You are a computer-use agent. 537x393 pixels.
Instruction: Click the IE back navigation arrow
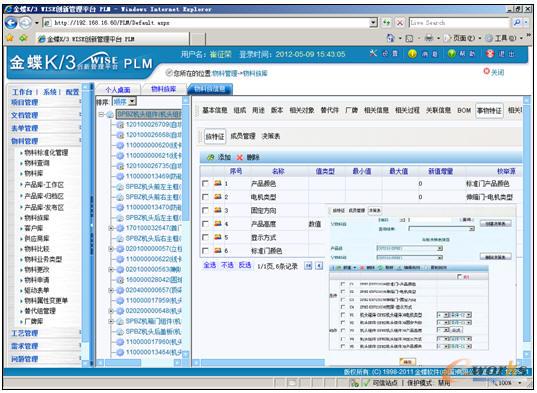click(x=11, y=23)
